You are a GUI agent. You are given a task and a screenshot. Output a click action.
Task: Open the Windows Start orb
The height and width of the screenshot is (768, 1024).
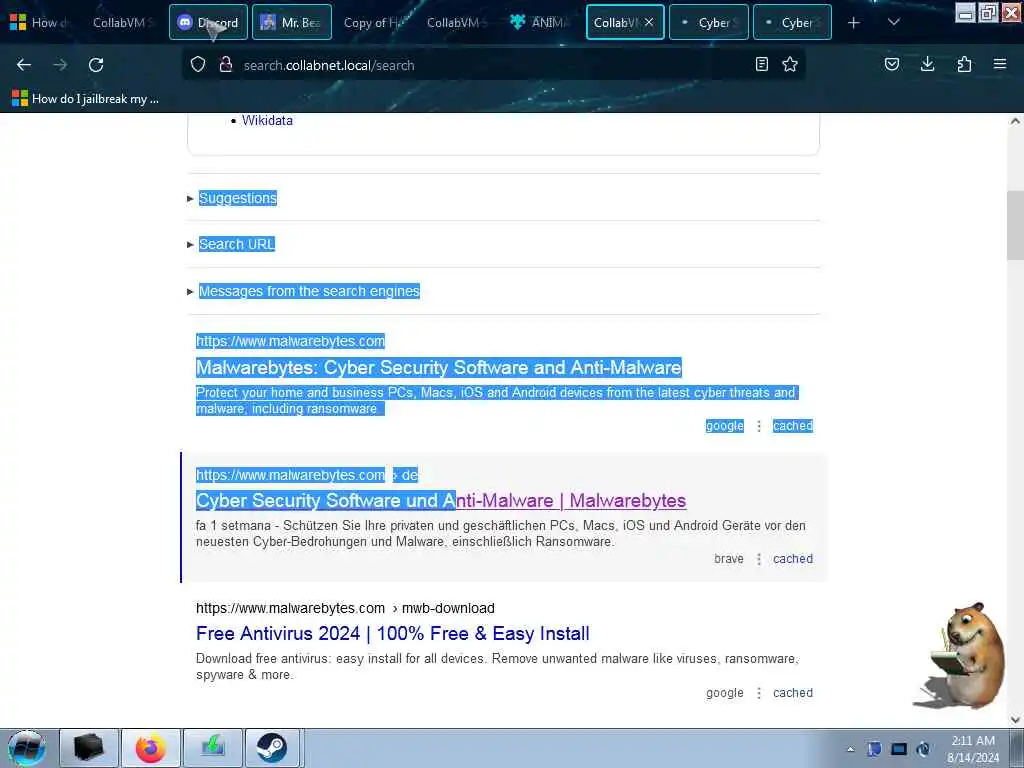26,748
